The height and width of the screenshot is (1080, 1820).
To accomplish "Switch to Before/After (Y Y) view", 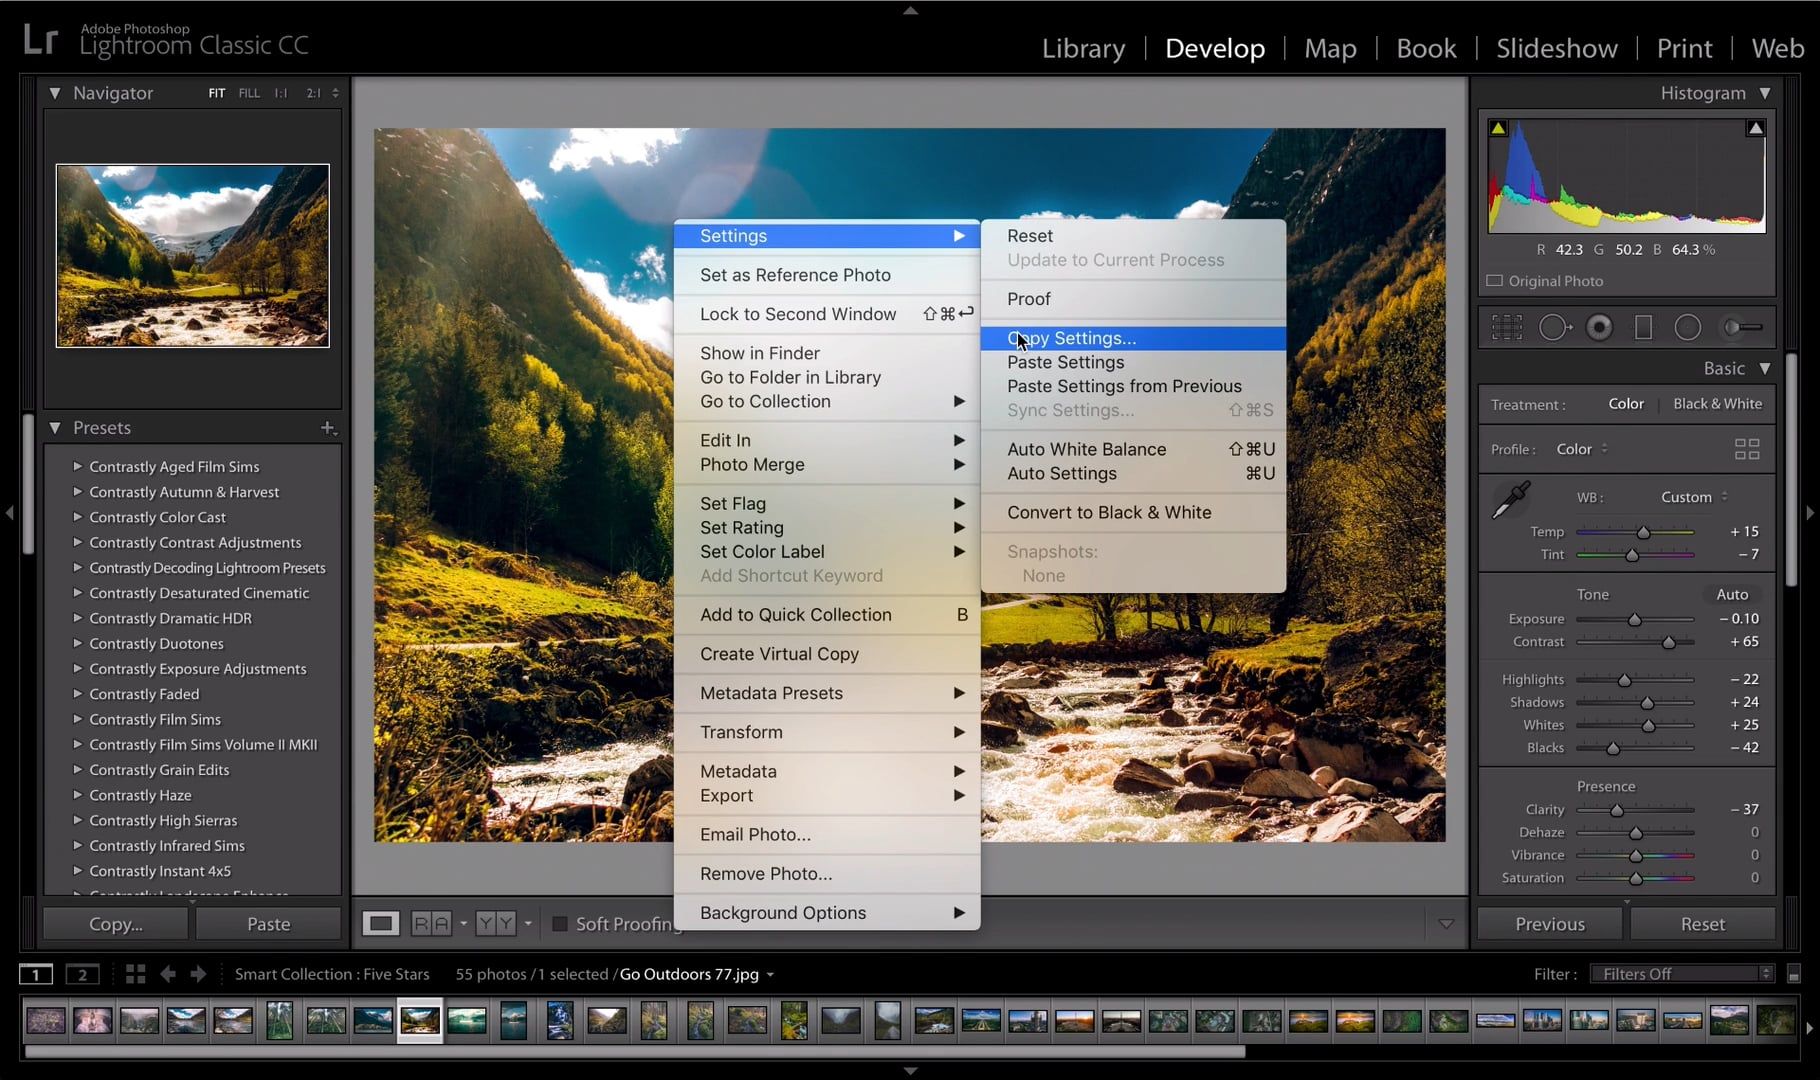I will click(496, 924).
